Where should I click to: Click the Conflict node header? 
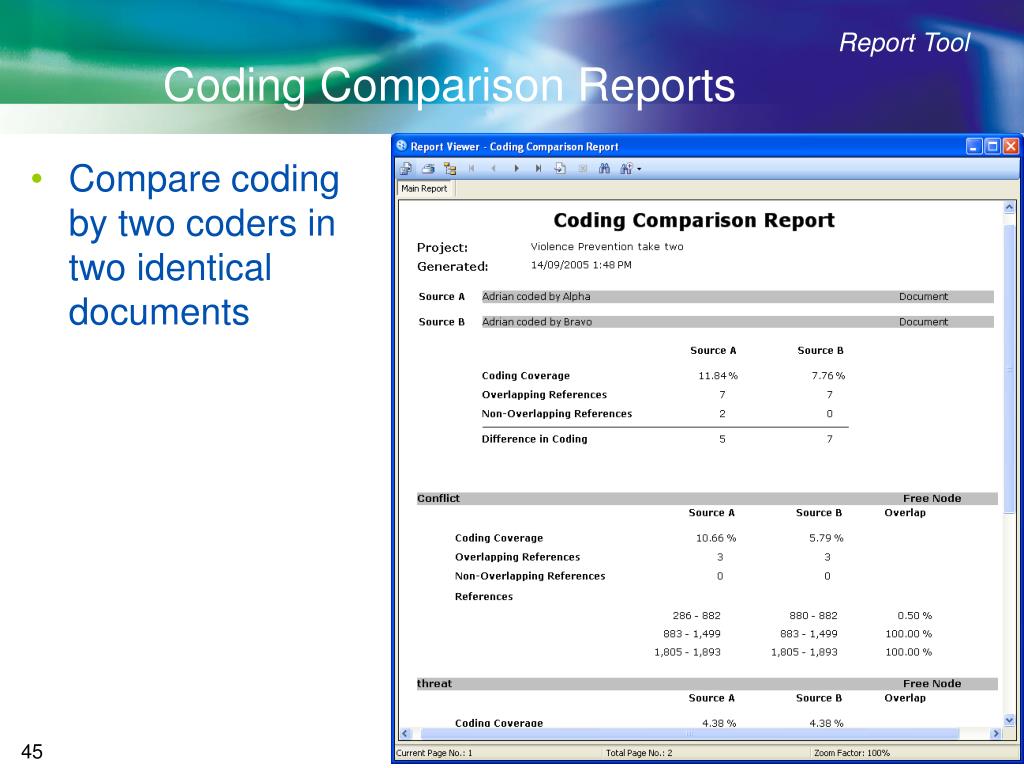coord(707,498)
